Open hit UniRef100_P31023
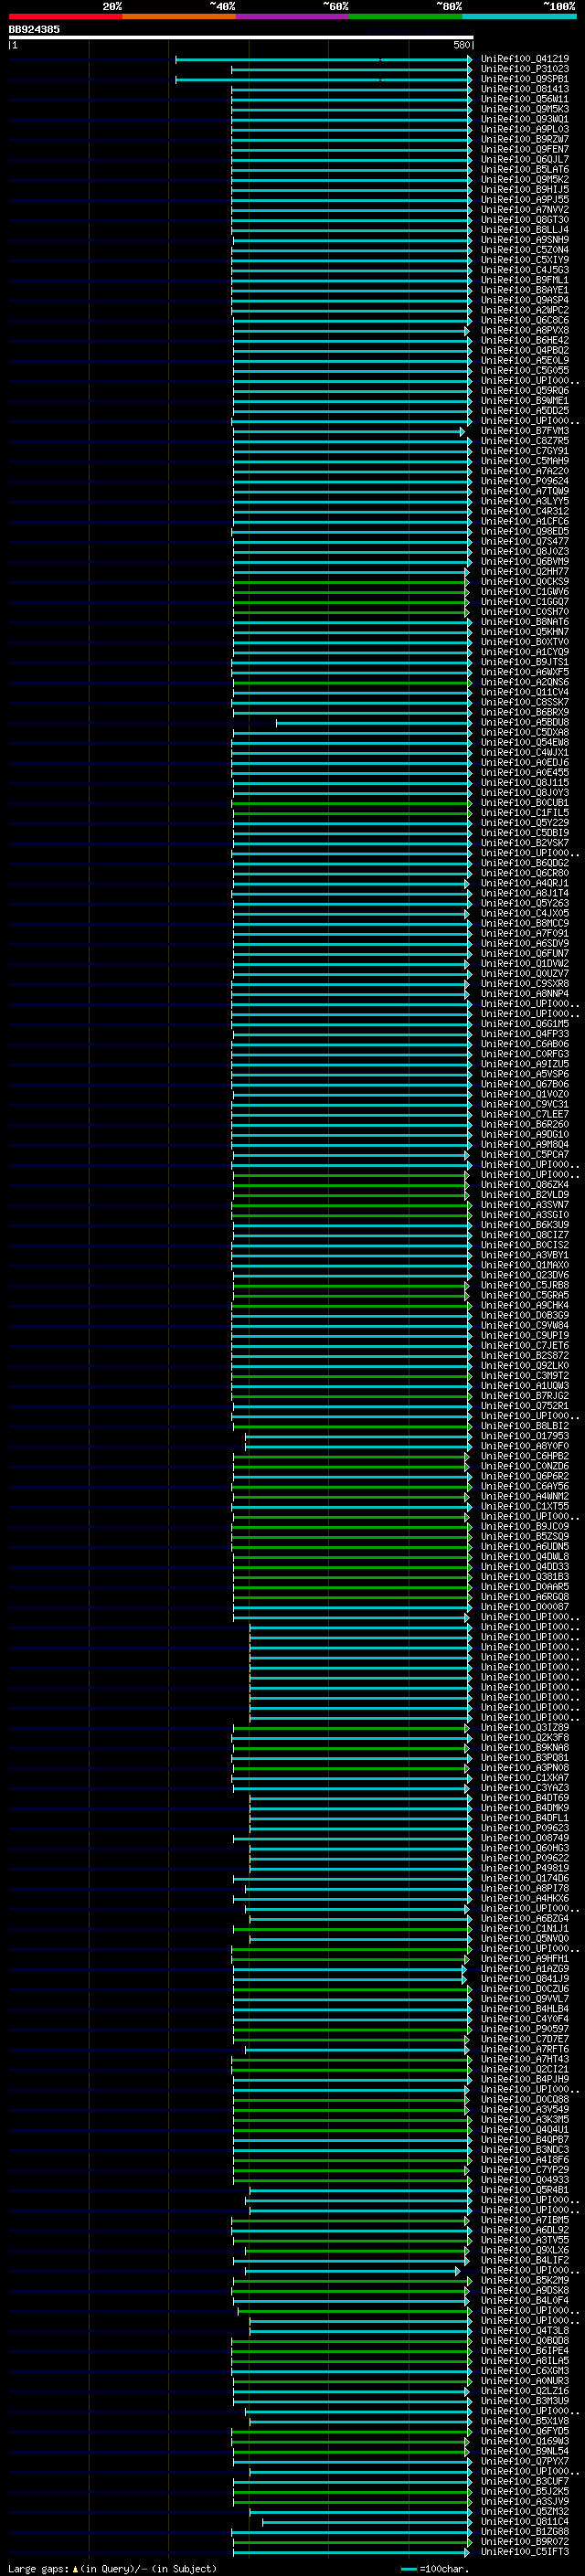585x2576 pixels. [524, 69]
